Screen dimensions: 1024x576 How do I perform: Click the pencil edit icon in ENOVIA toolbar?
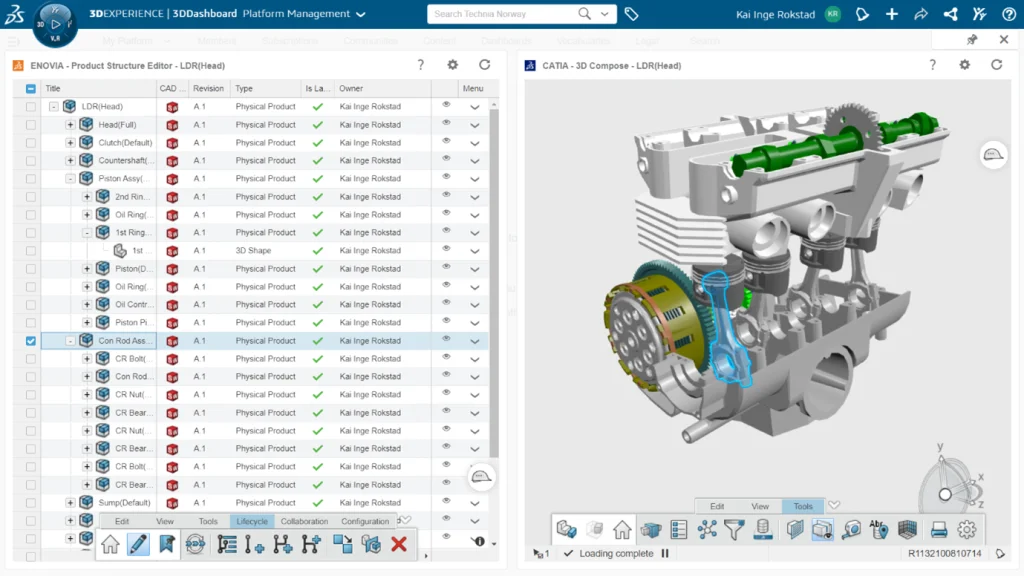click(138, 544)
